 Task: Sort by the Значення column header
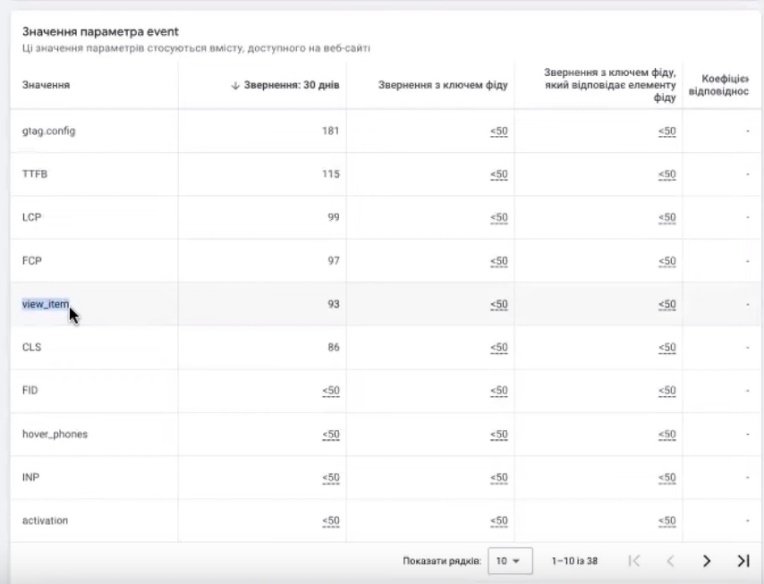[x=46, y=86]
